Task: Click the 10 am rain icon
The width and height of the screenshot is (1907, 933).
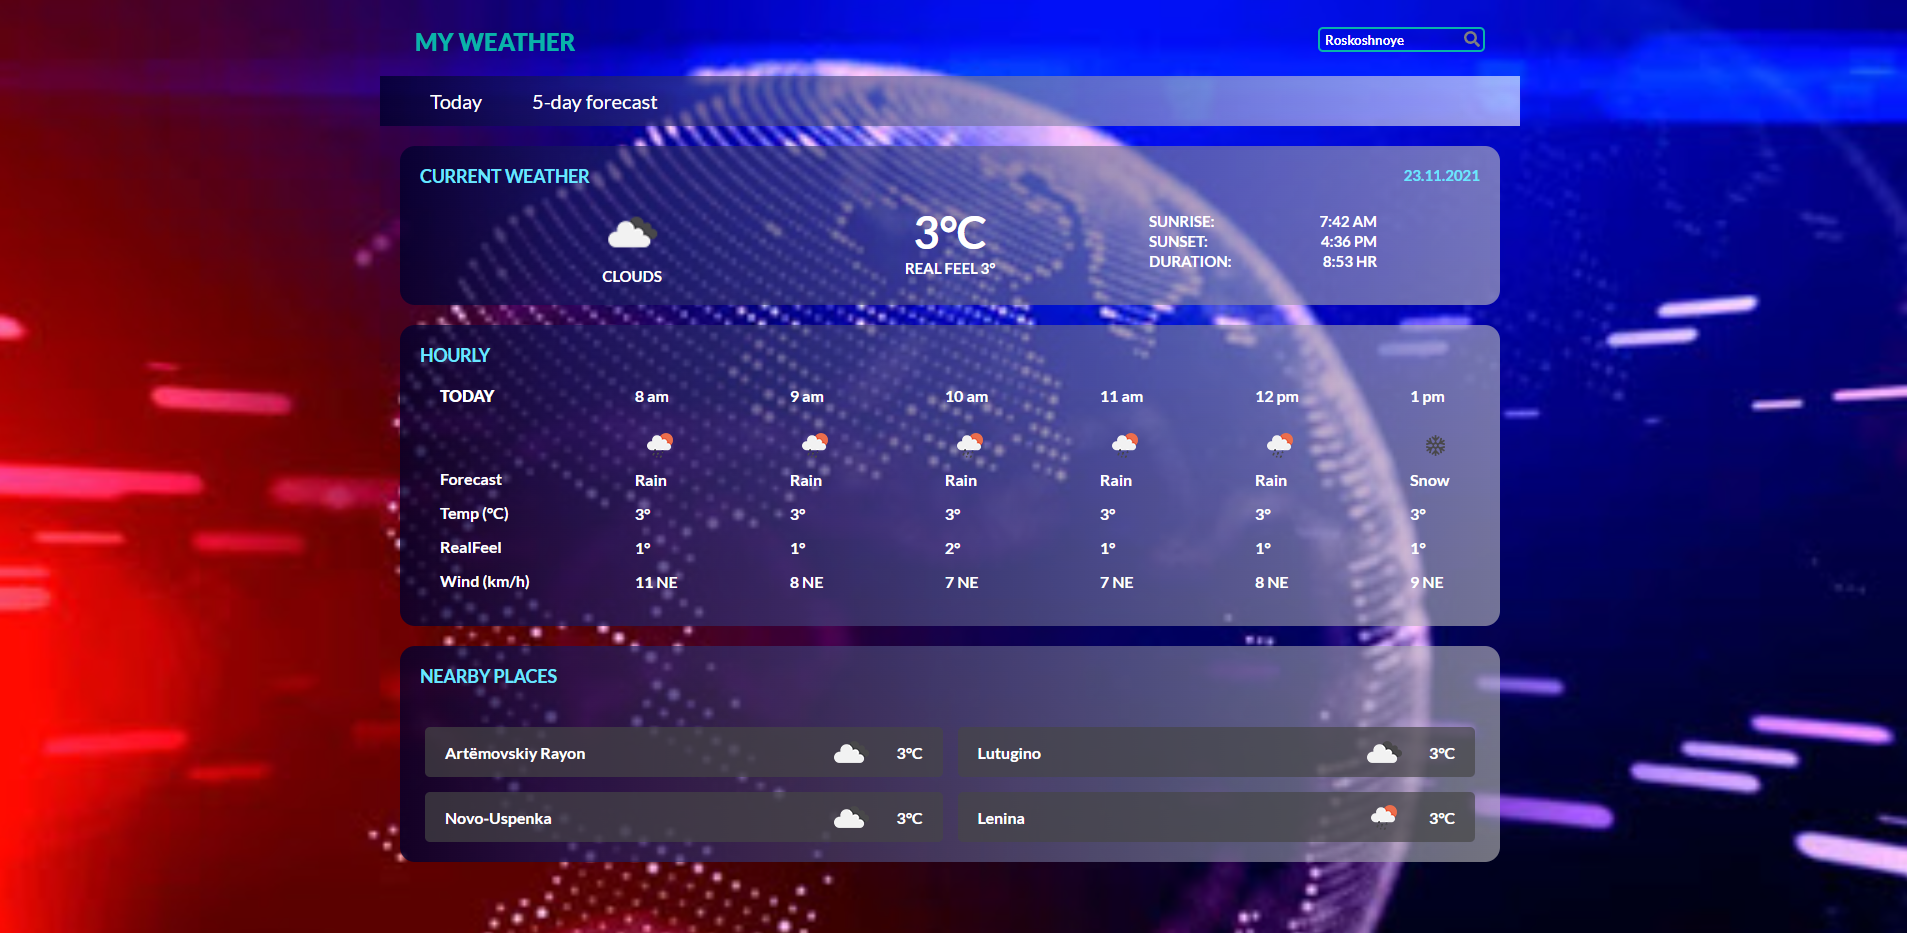Action: (x=969, y=442)
